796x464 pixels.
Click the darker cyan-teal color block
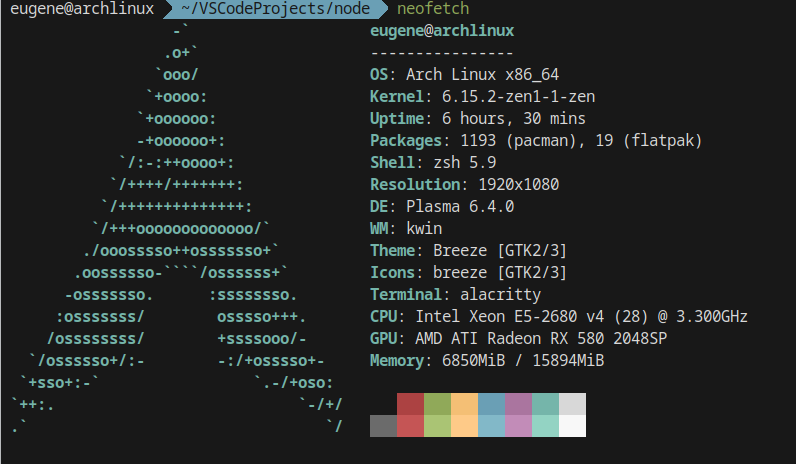545,404
